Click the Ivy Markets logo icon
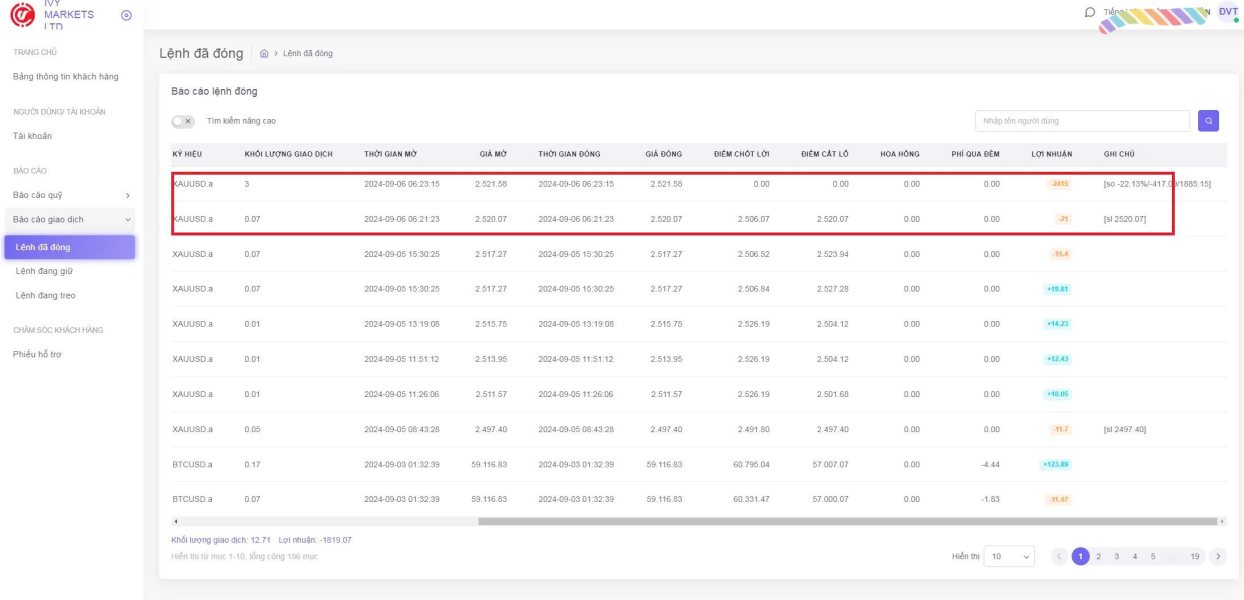1244x600 pixels. tap(21, 15)
